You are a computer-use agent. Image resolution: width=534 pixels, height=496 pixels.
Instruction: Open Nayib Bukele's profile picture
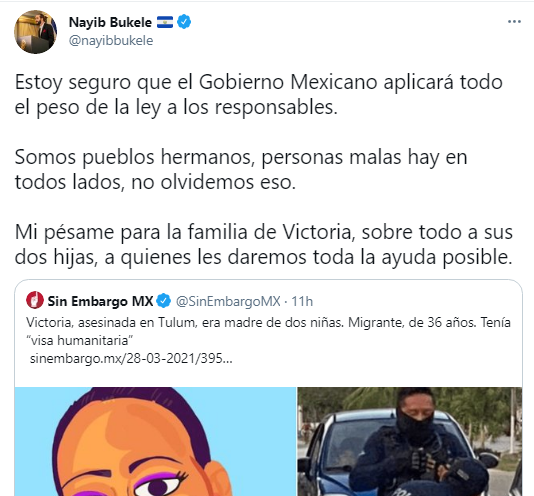pos(35,32)
